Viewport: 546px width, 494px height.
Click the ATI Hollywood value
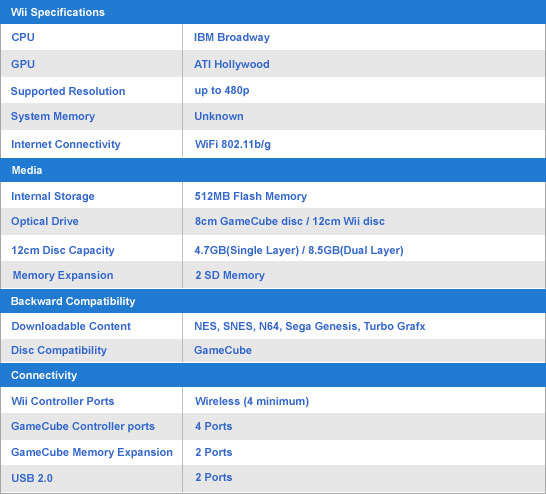[x=232, y=64]
